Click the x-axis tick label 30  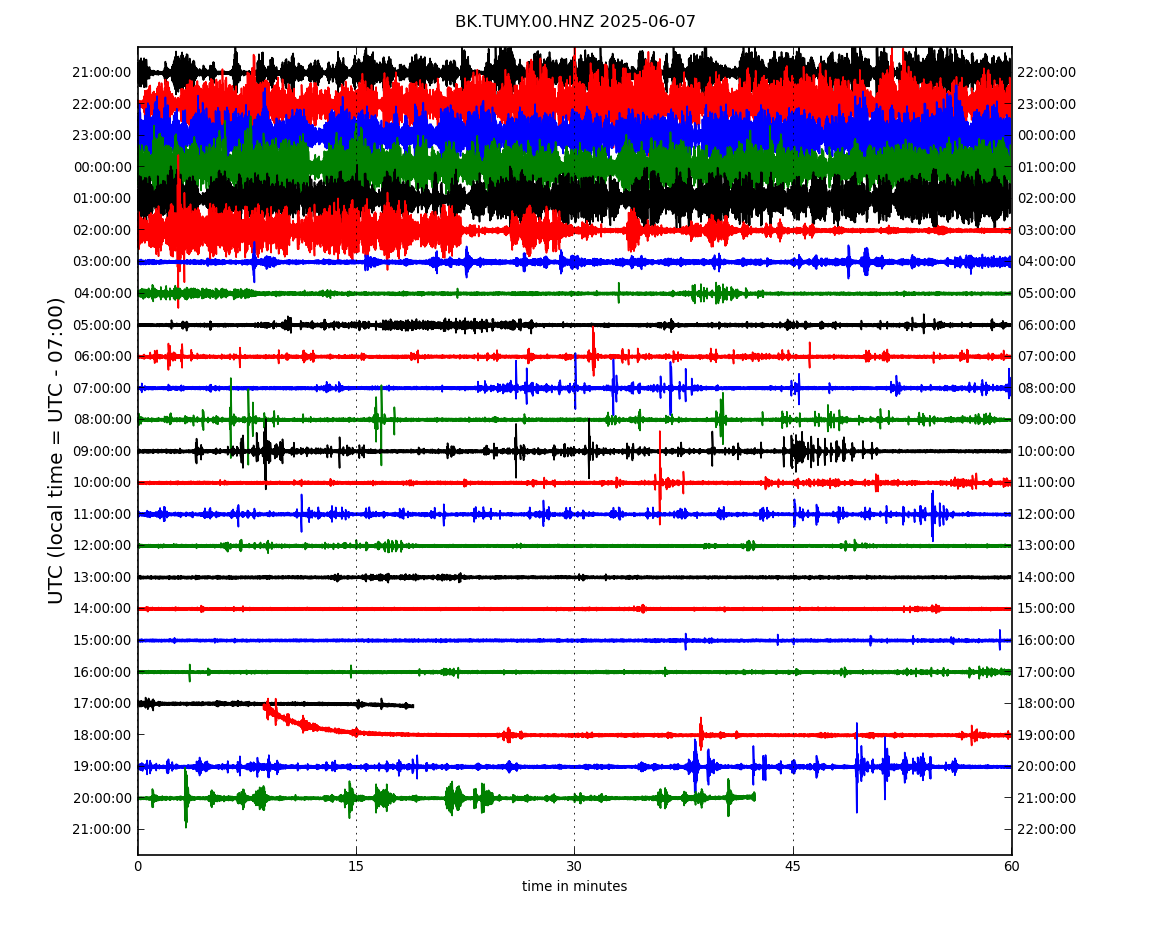click(574, 866)
